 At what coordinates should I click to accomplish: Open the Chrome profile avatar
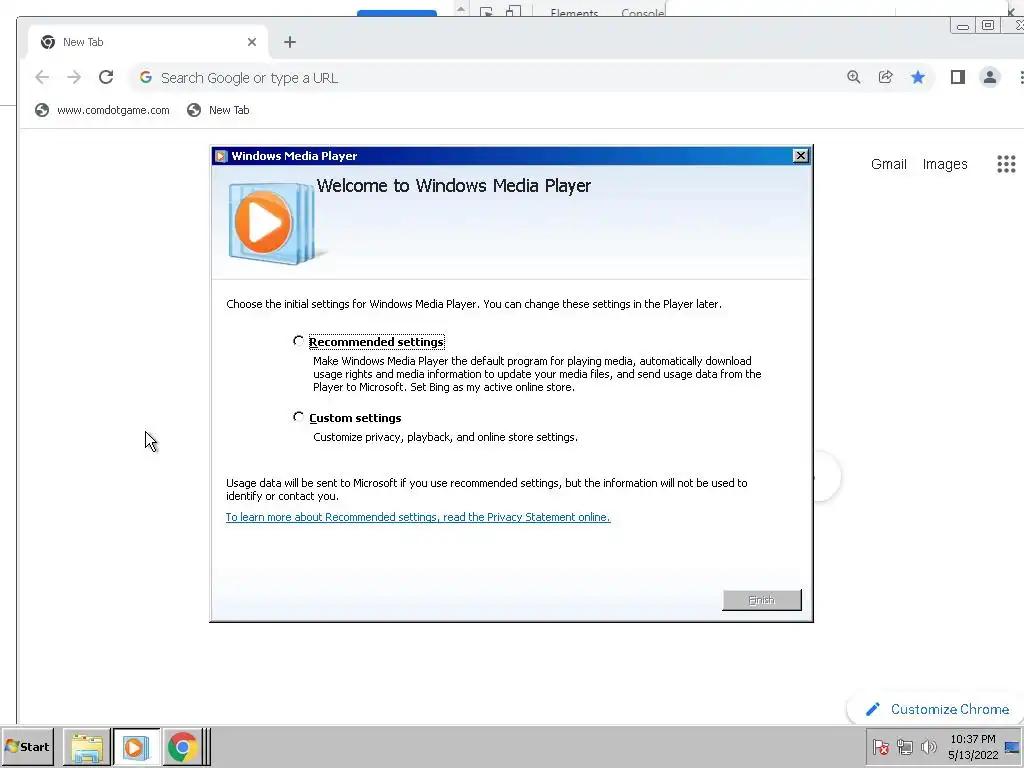coord(989,77)
